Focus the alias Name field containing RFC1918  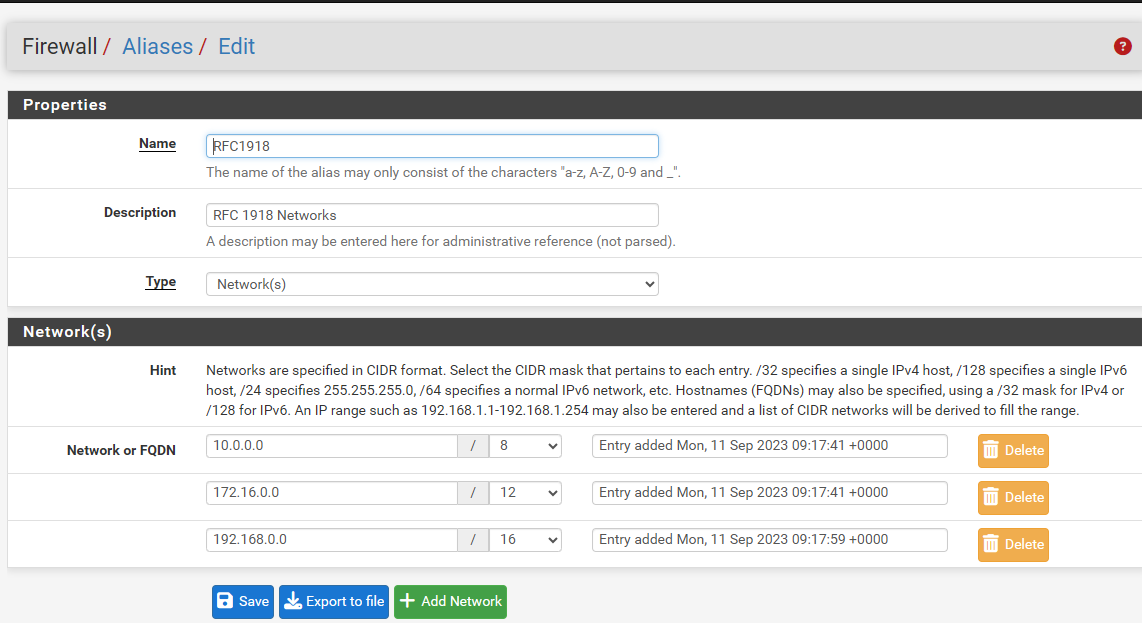pyautogui.click(x=432, y=146)
